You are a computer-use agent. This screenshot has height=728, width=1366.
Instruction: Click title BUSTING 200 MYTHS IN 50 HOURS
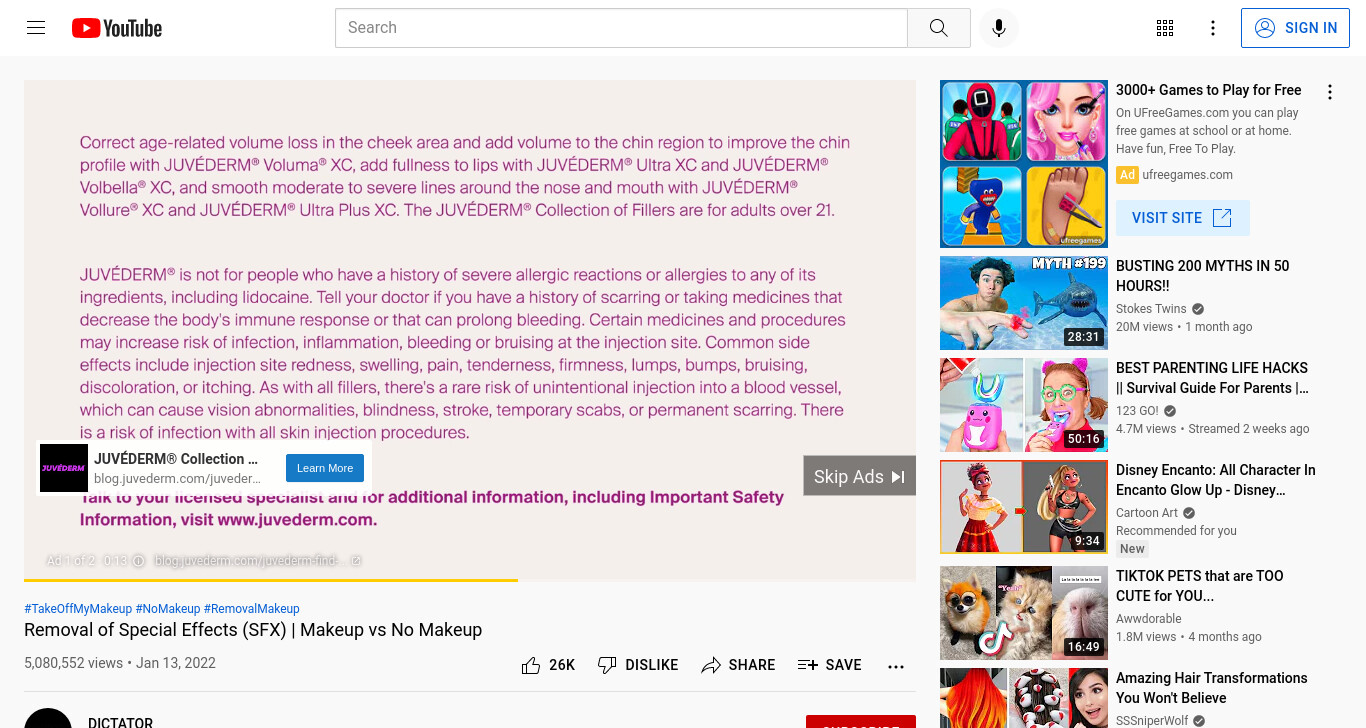pyautogui.click(x=1203, y=276)
